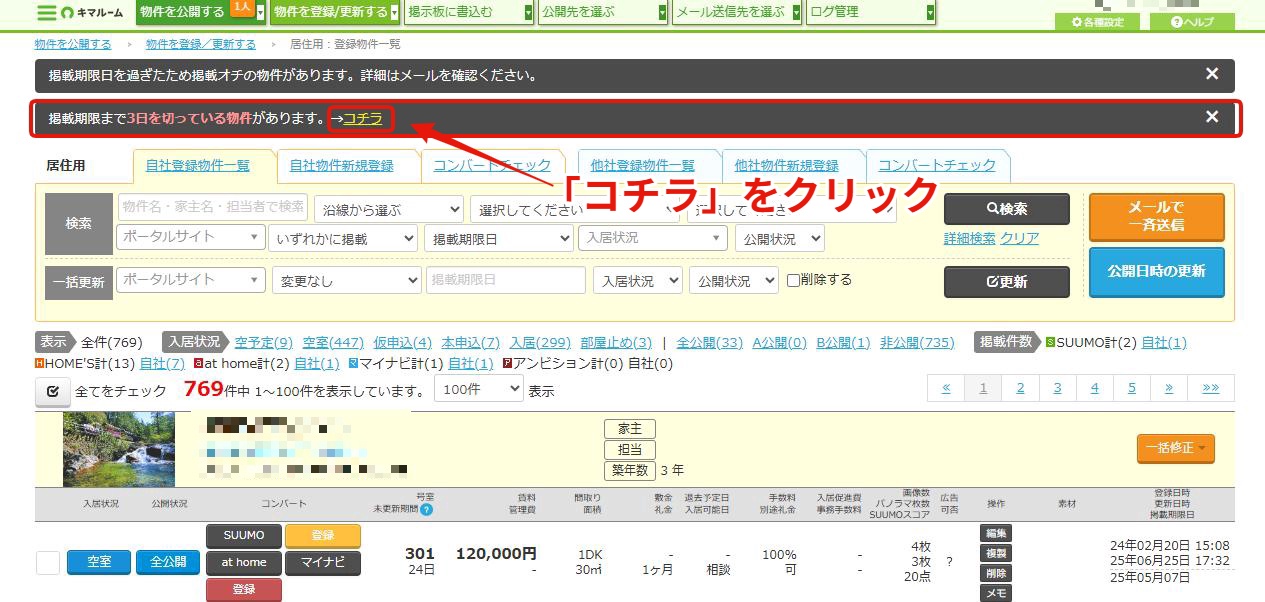Click the 空室 status button for room 301
The width and height of the screenshot is (1265, 602).
click(x=99, y=562)
